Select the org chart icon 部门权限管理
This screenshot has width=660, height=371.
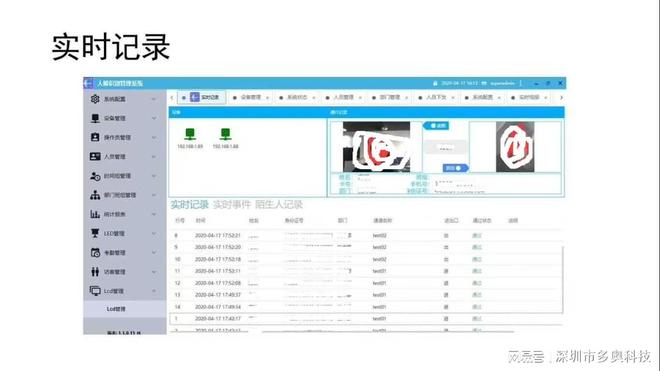pos(95,195)
